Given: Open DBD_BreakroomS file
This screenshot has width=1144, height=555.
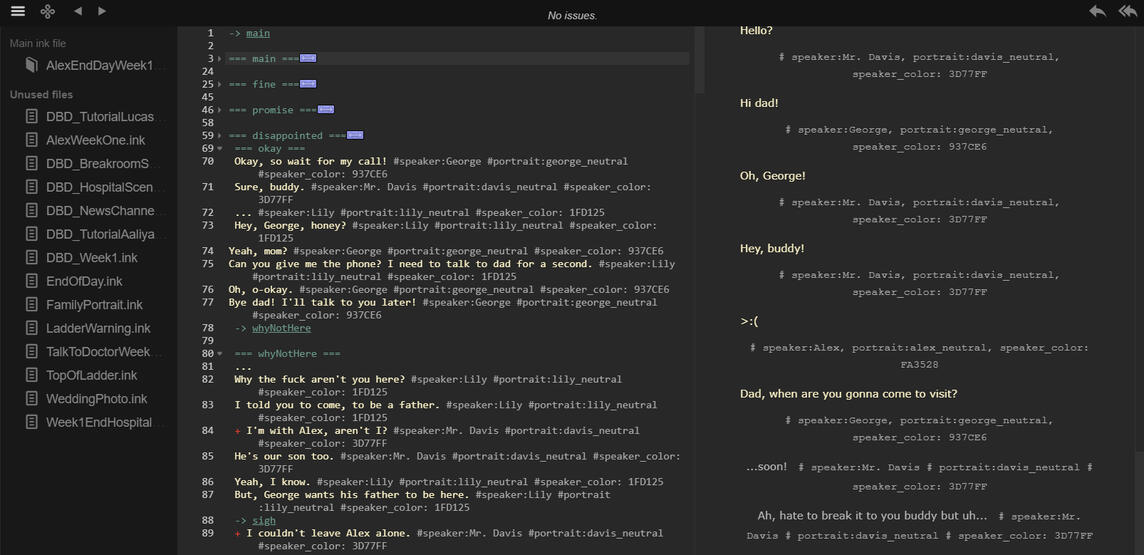Looking at the screenshot, I should 98,163.
